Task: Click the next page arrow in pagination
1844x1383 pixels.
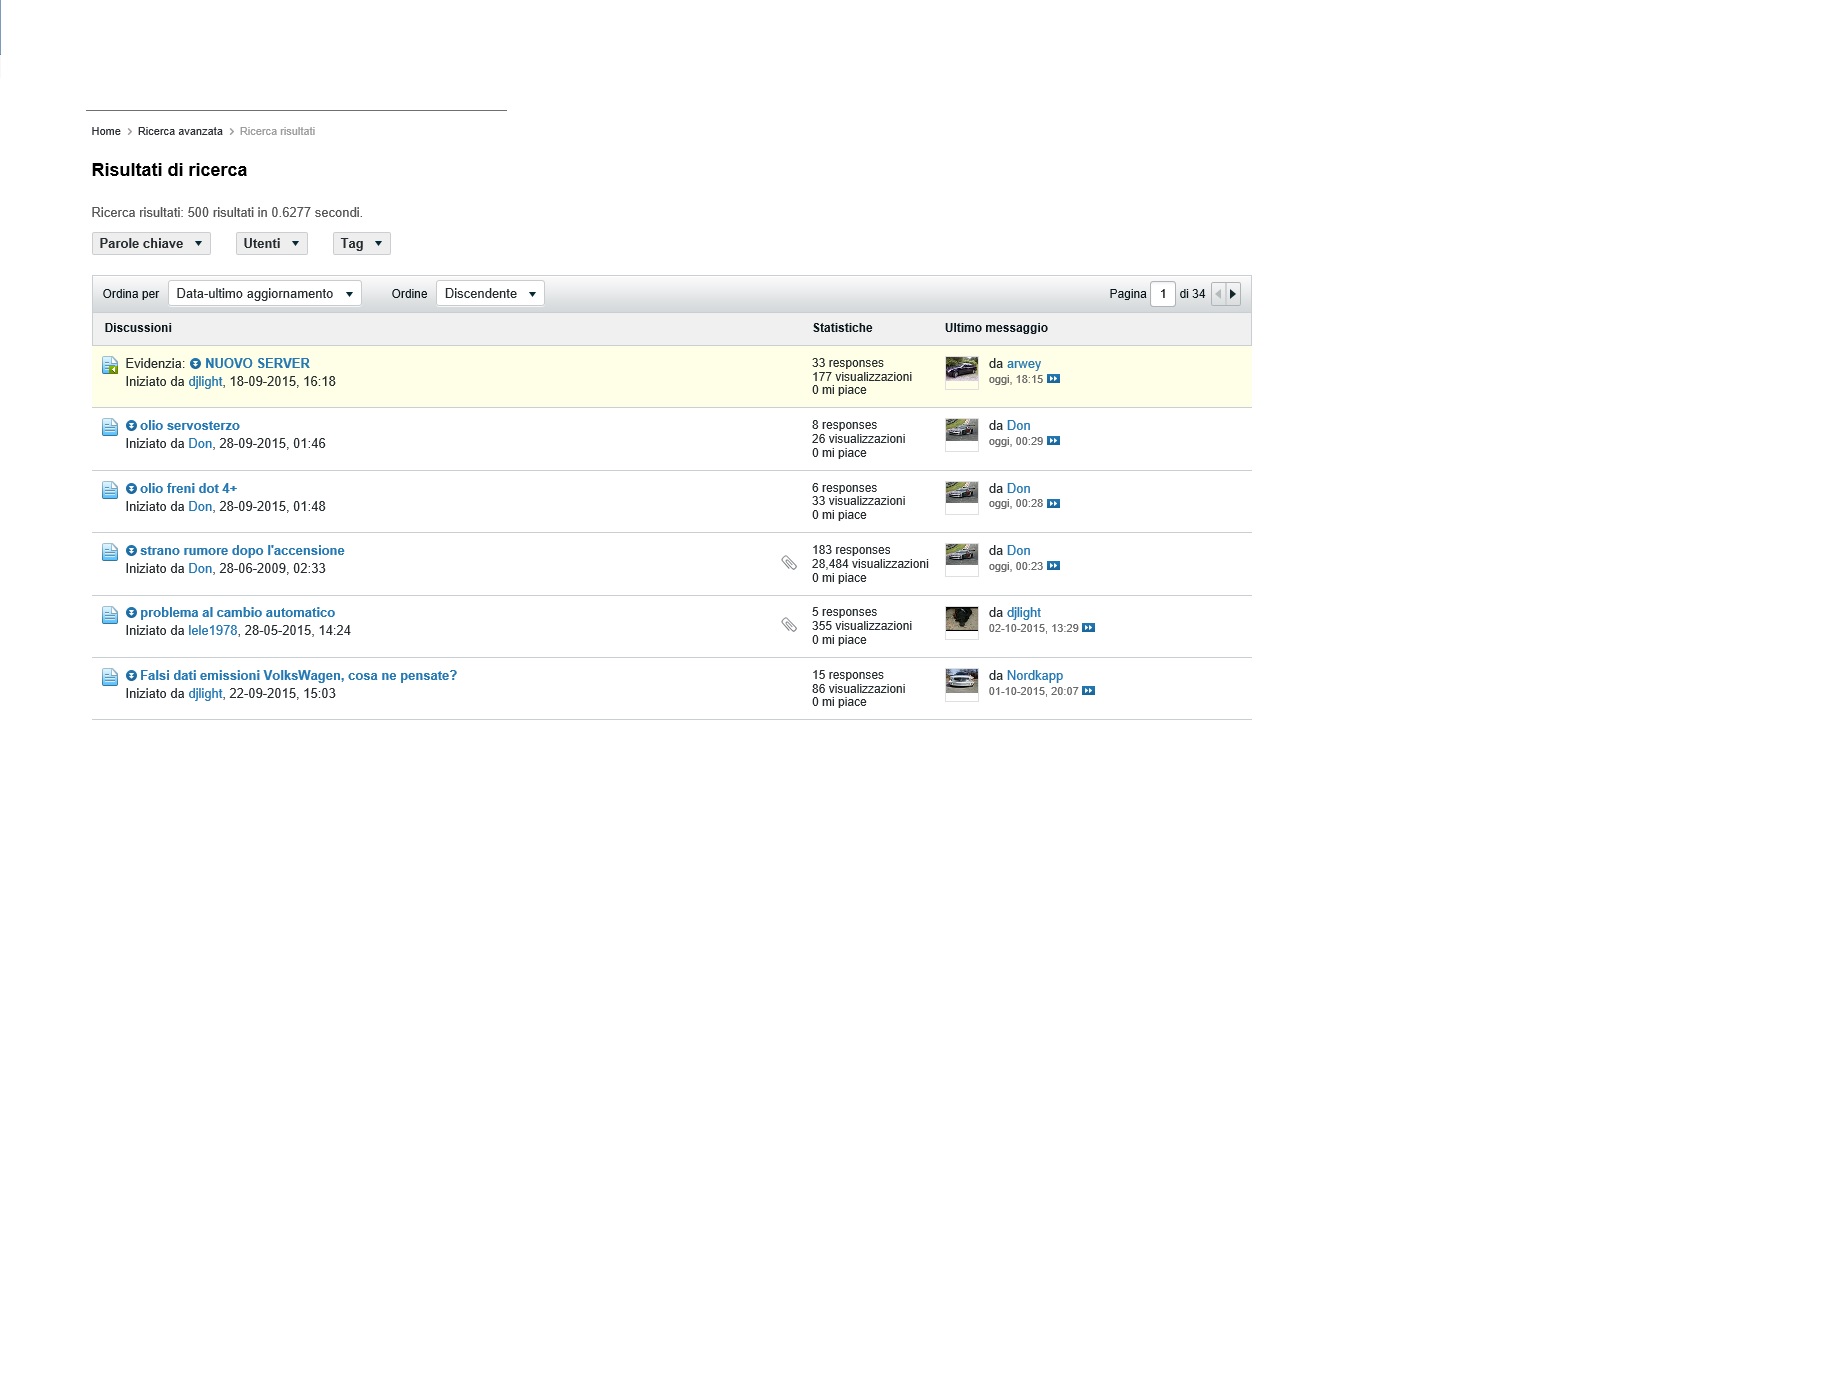Action: [x=1233, y=294]
